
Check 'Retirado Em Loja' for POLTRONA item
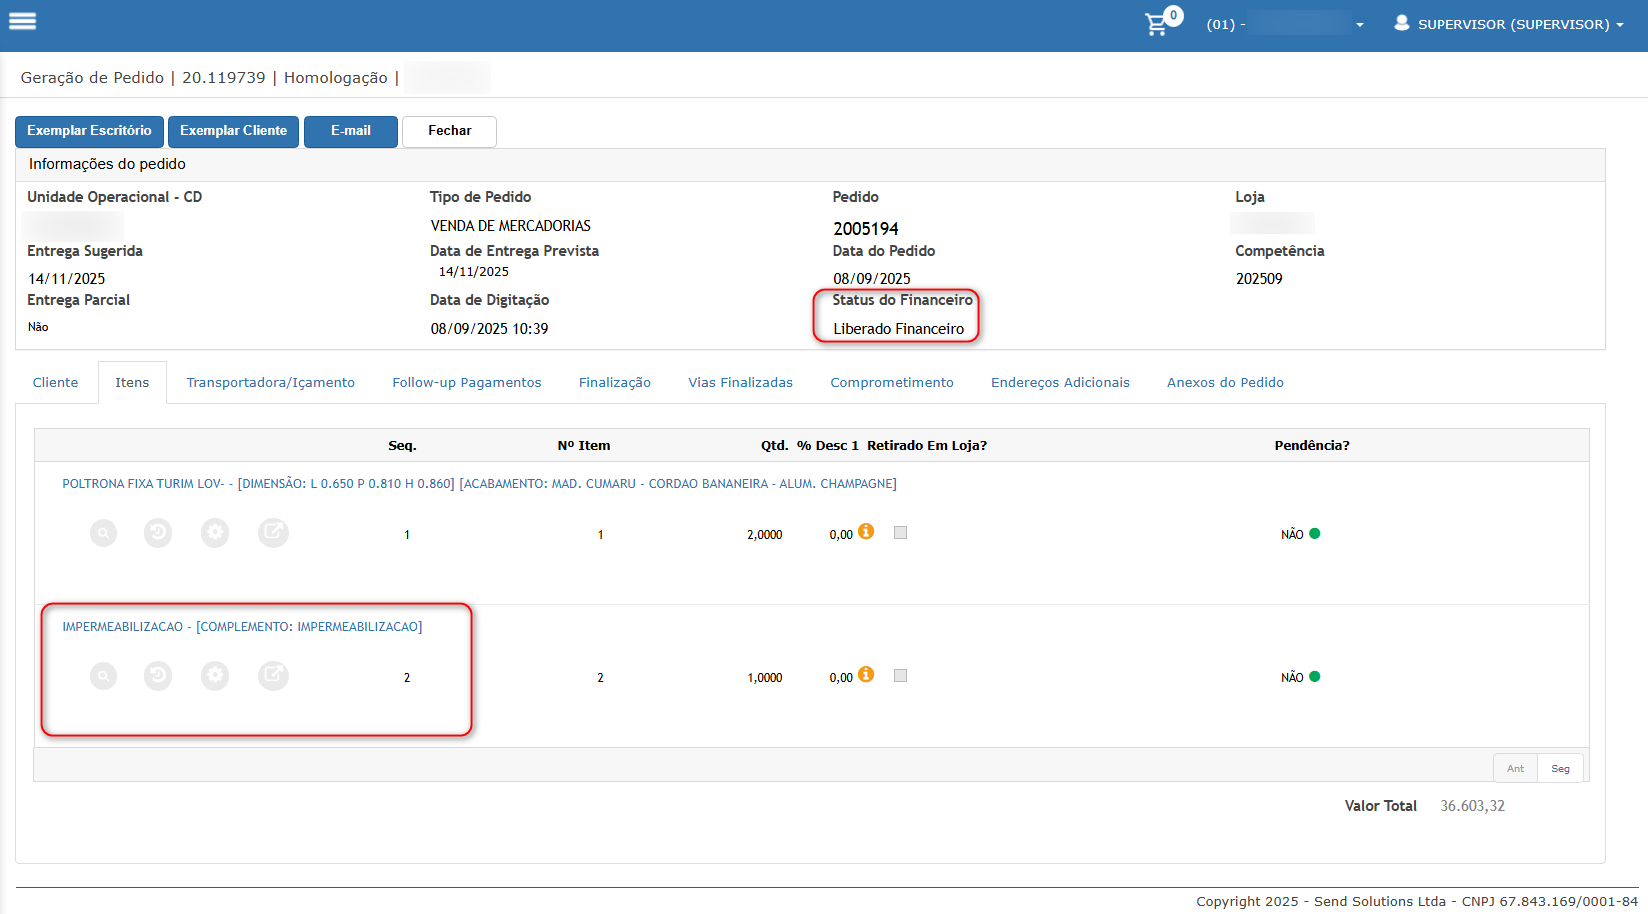coord(900,533)
